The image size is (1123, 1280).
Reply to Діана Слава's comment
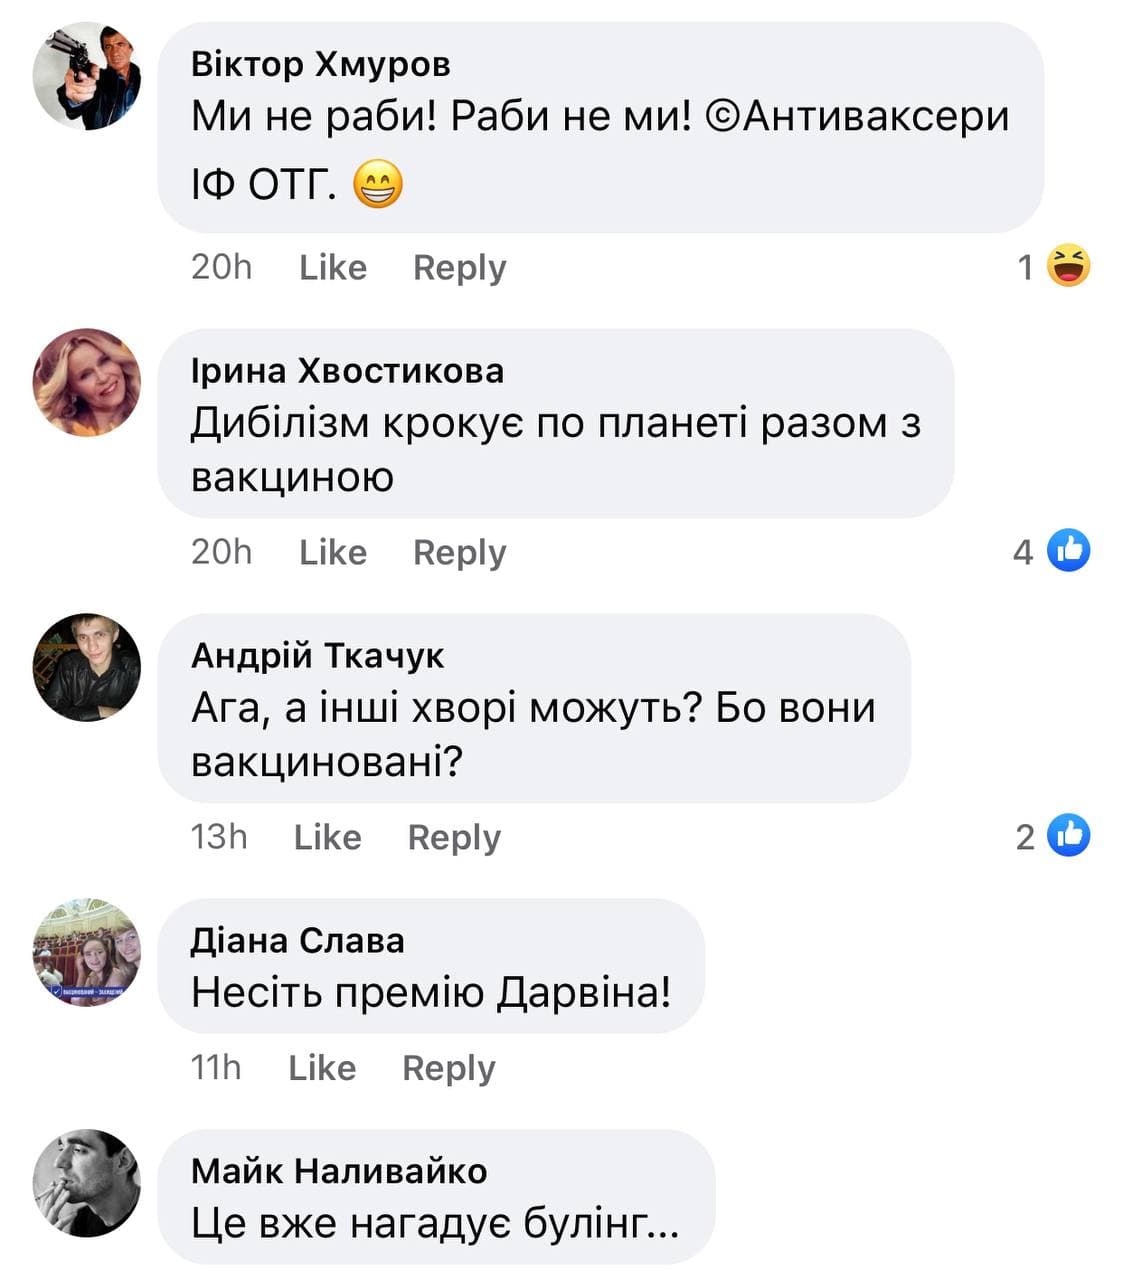(449, 1069)
